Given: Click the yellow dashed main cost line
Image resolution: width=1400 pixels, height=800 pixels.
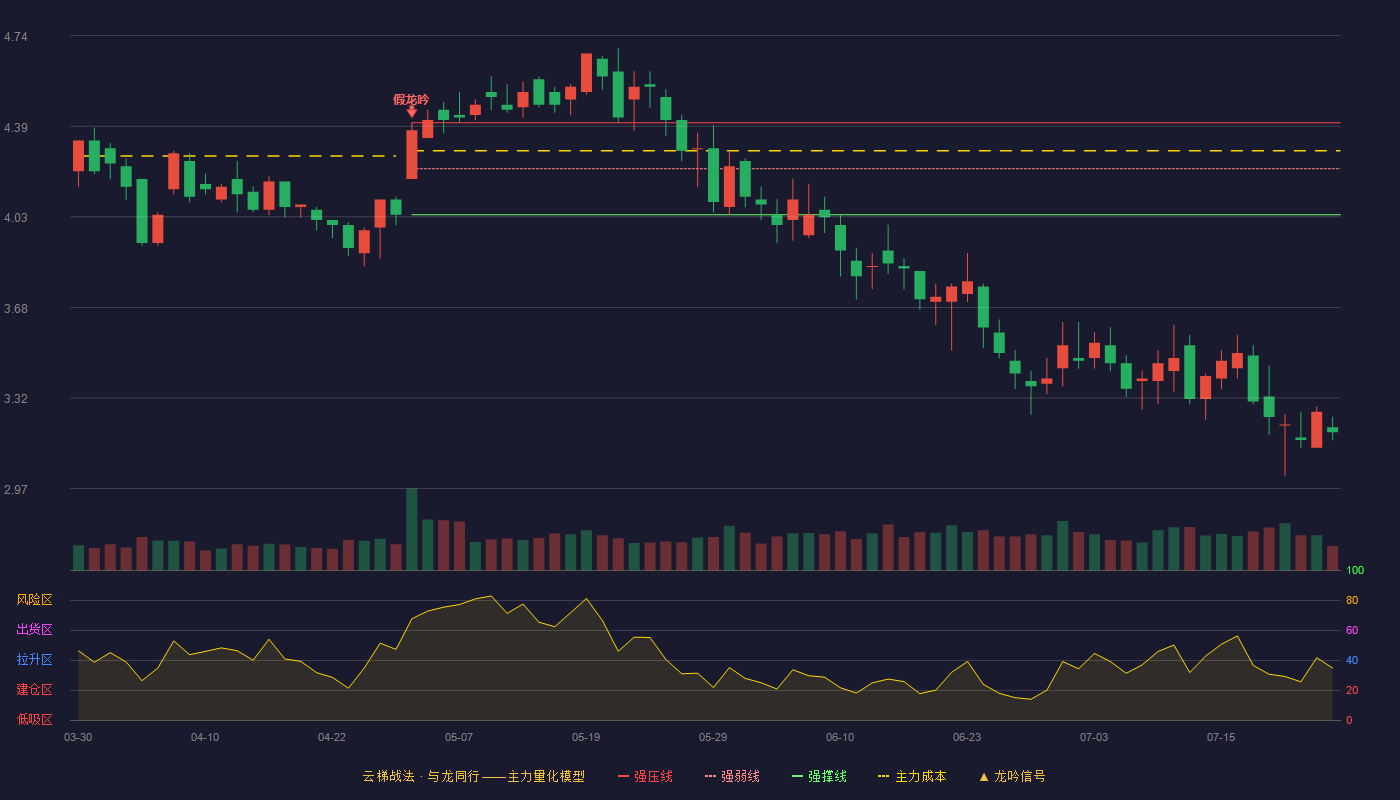Looking at the screenshot, I should click(875, 151).
